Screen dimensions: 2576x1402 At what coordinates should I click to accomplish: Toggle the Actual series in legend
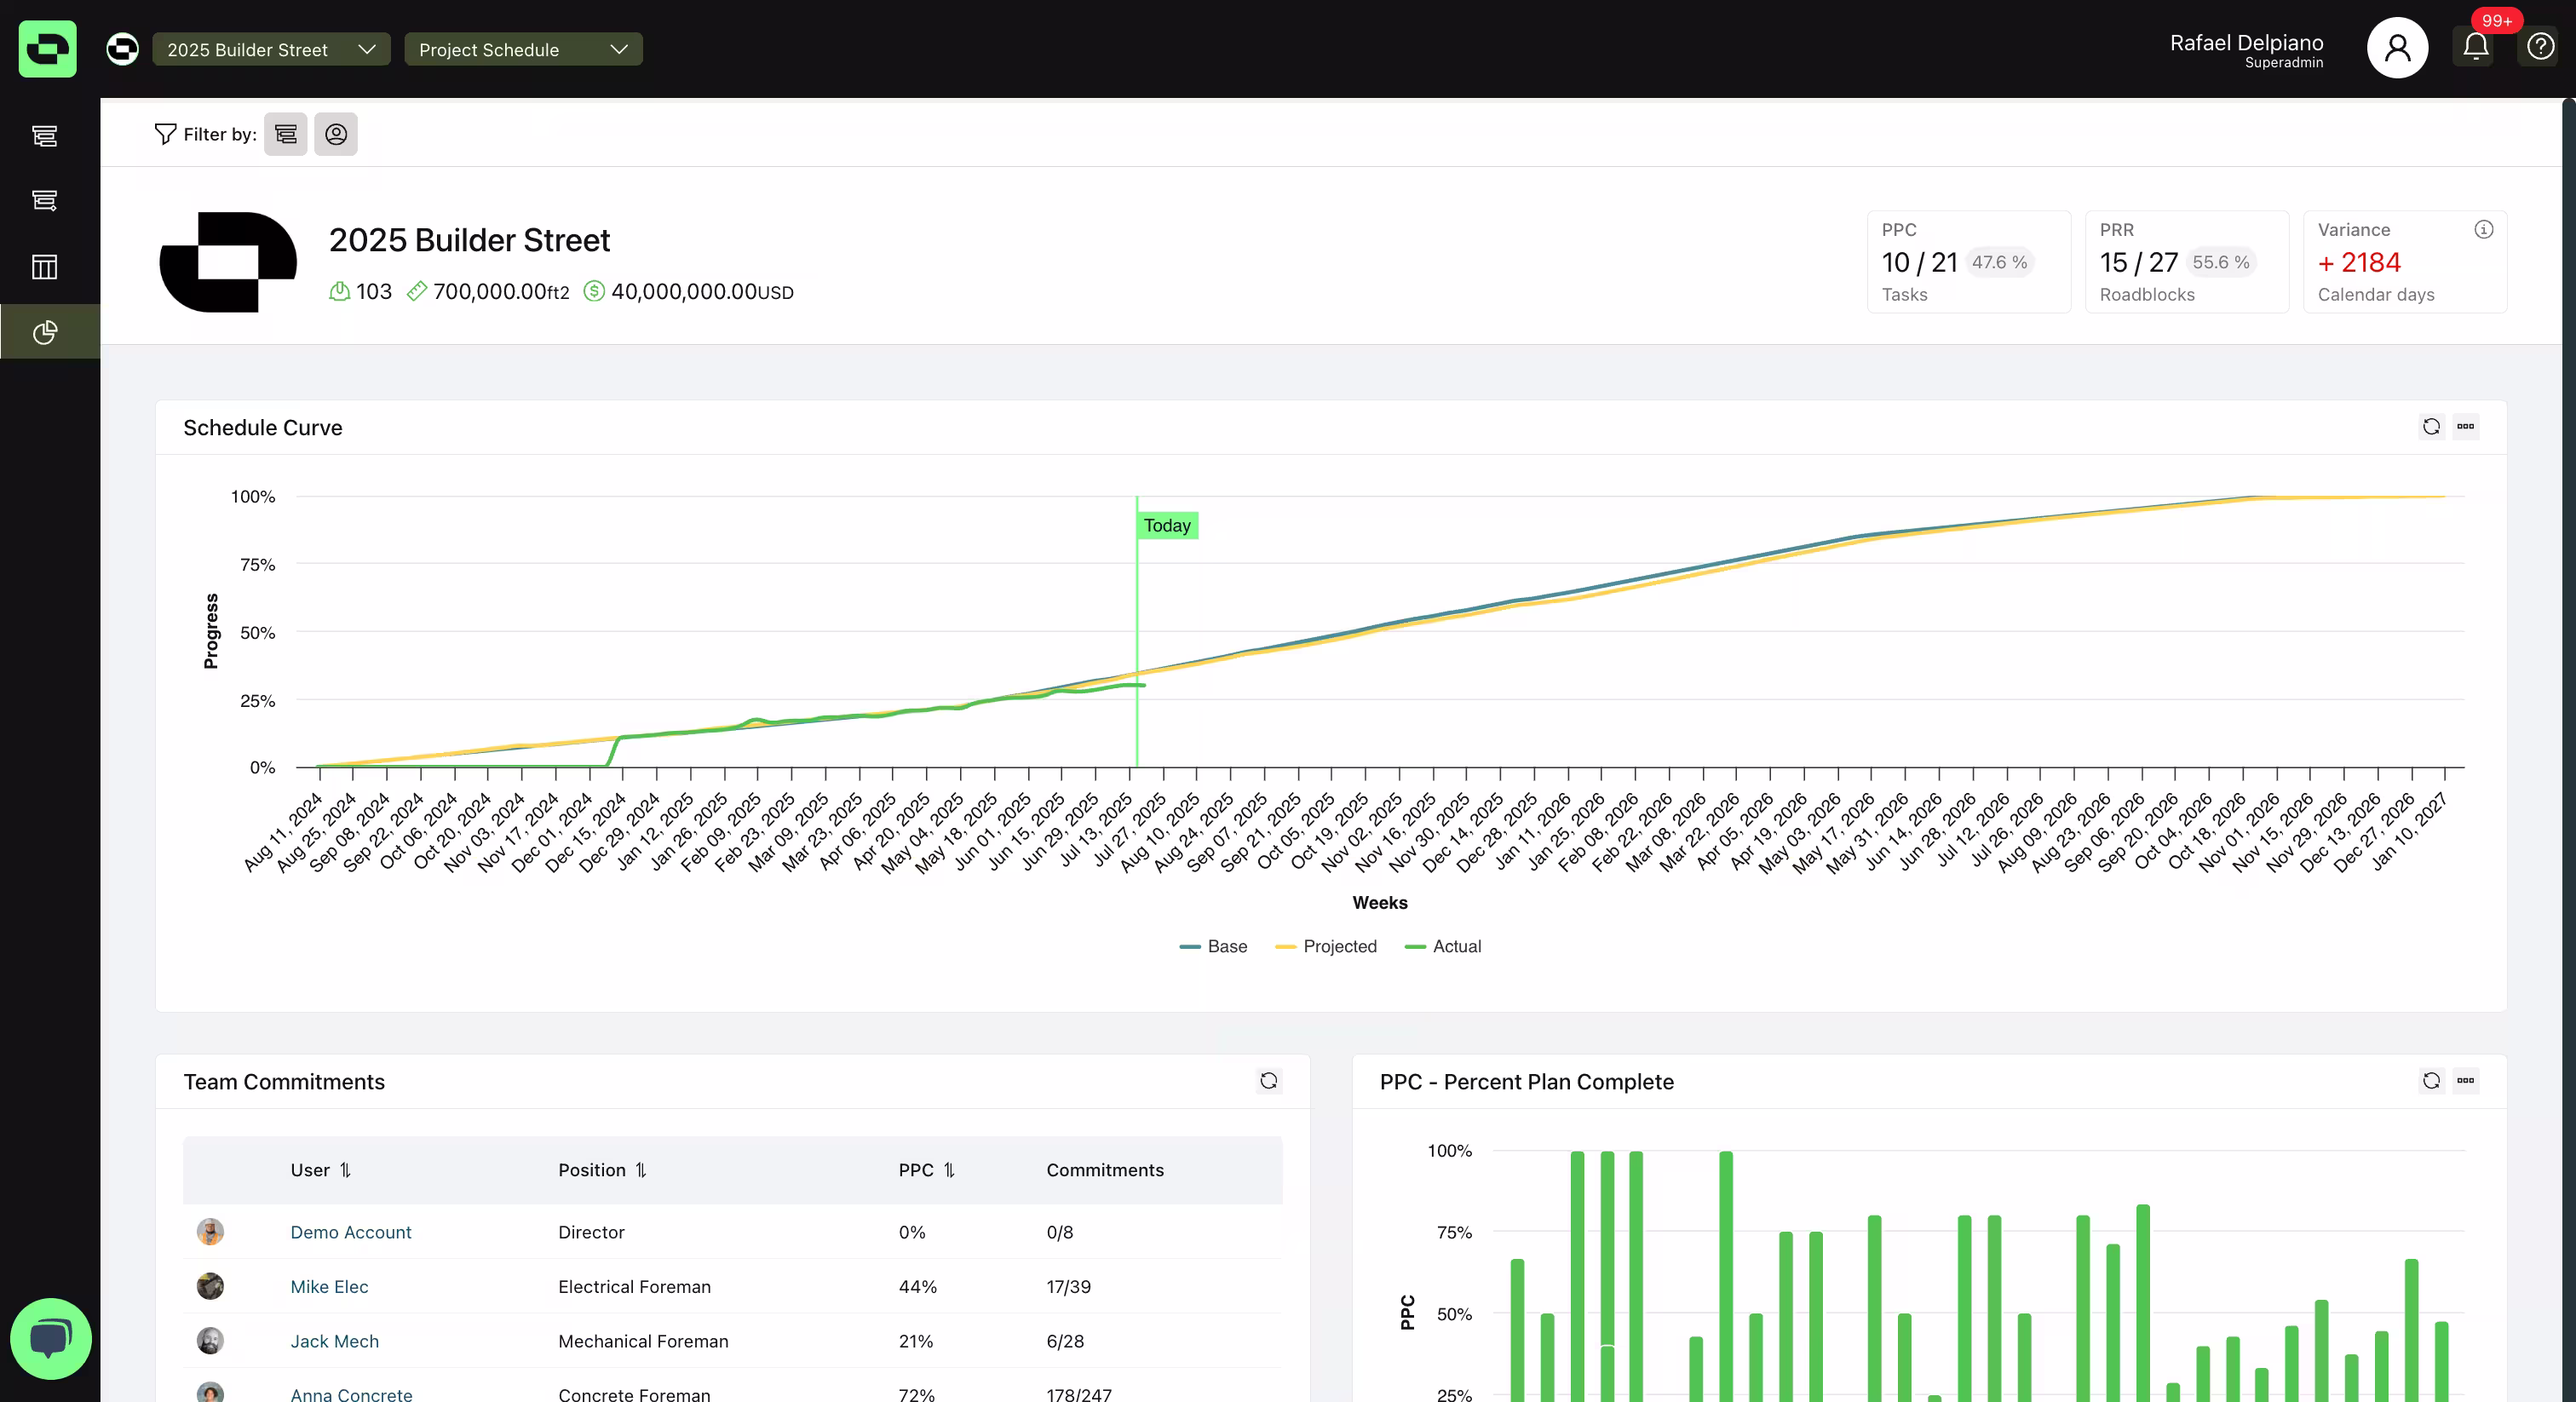point(1443,946)
